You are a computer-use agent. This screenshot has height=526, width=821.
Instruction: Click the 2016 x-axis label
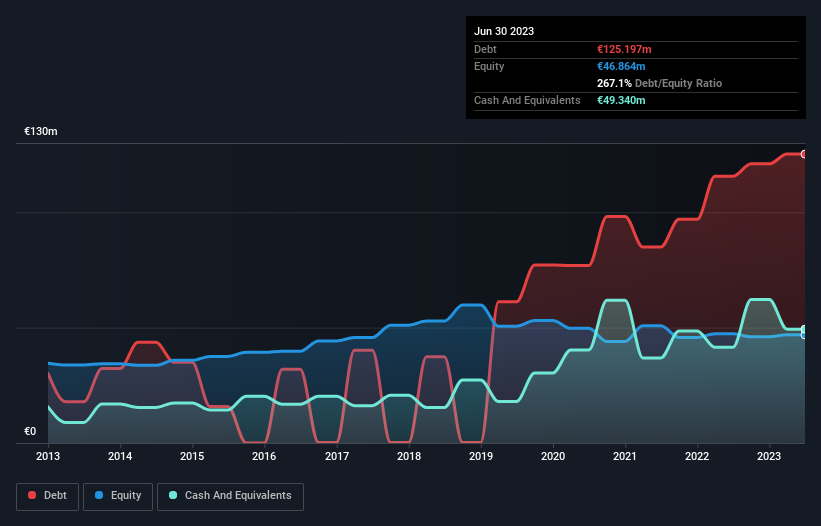(264, 456)
